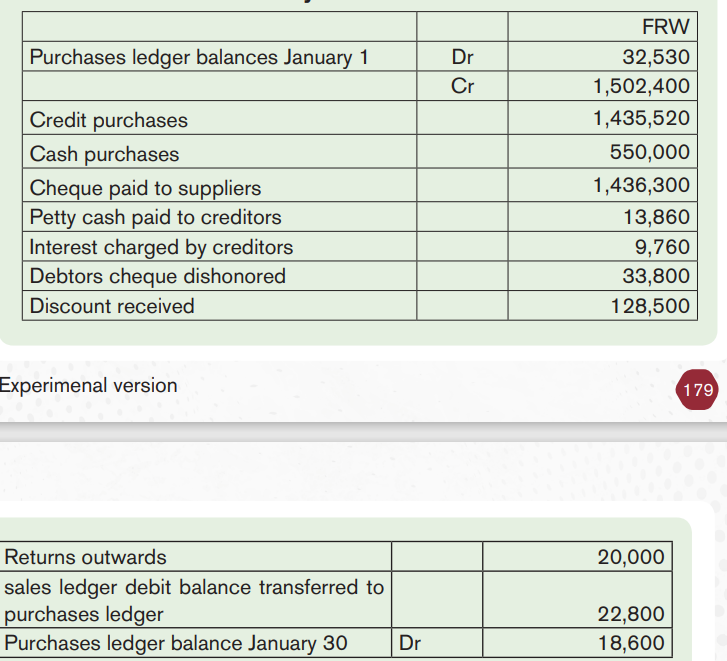Select the 32,530 amount

coord(656,57)
